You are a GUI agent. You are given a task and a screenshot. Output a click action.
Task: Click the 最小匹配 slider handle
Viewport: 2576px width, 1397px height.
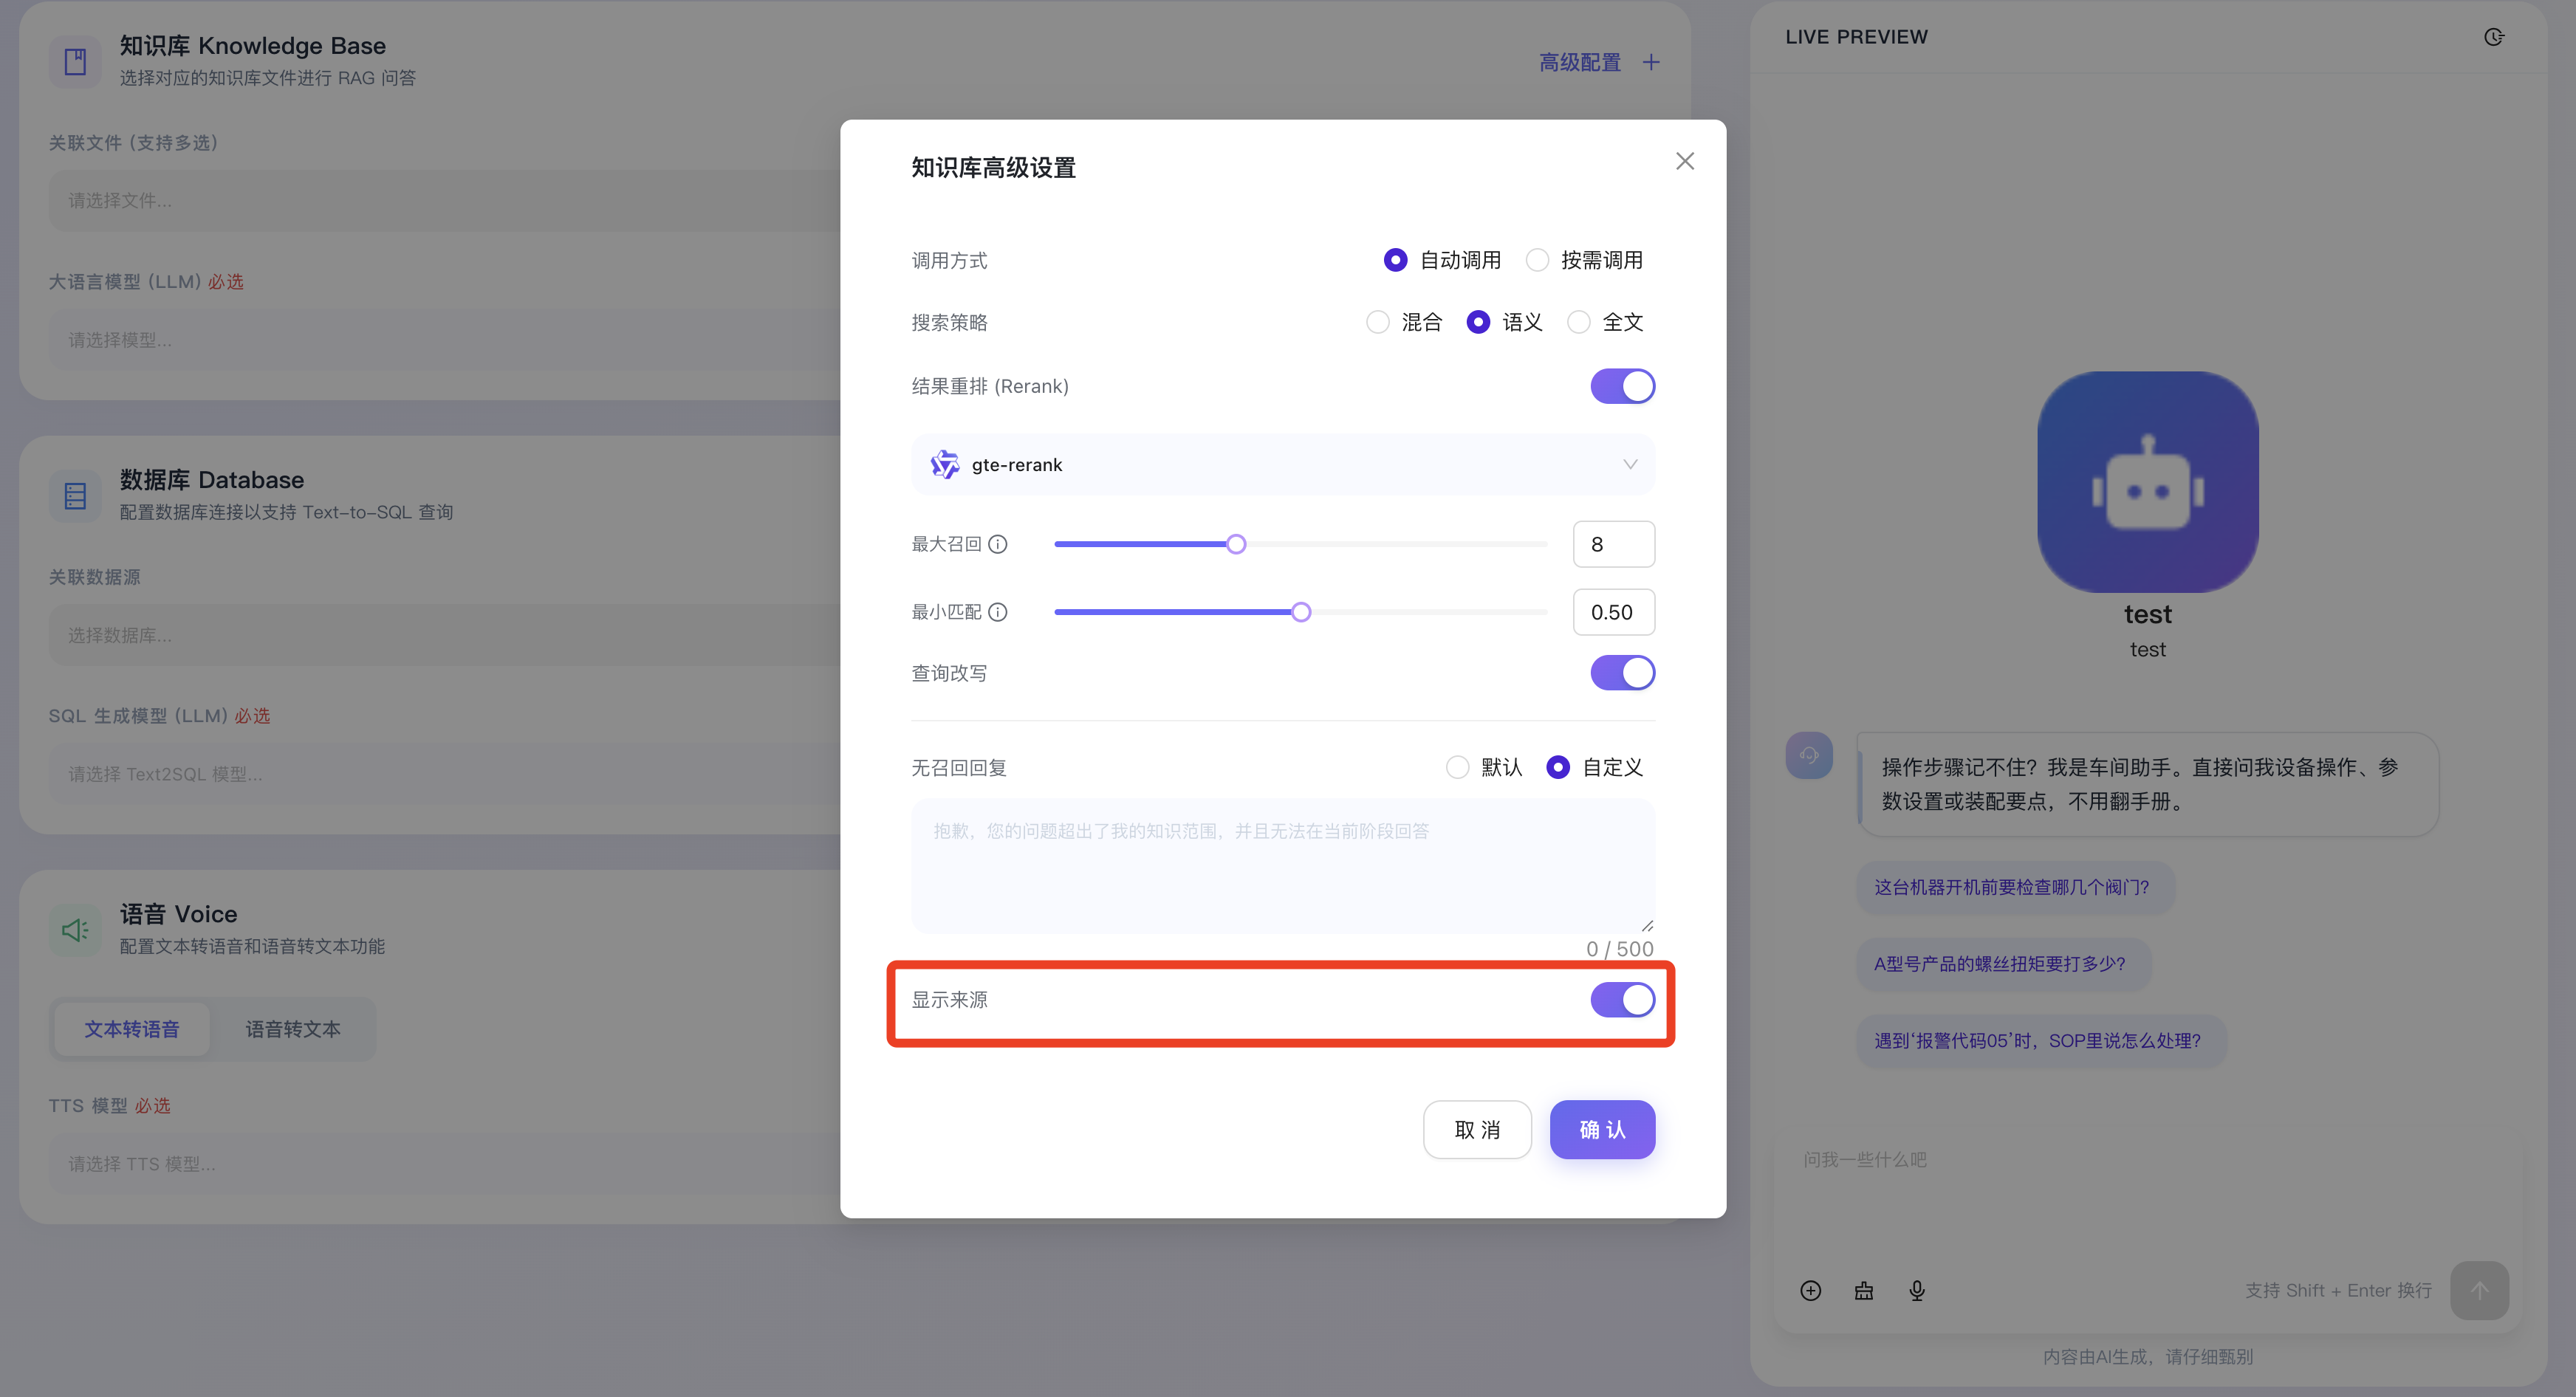tap(1300, 612)
